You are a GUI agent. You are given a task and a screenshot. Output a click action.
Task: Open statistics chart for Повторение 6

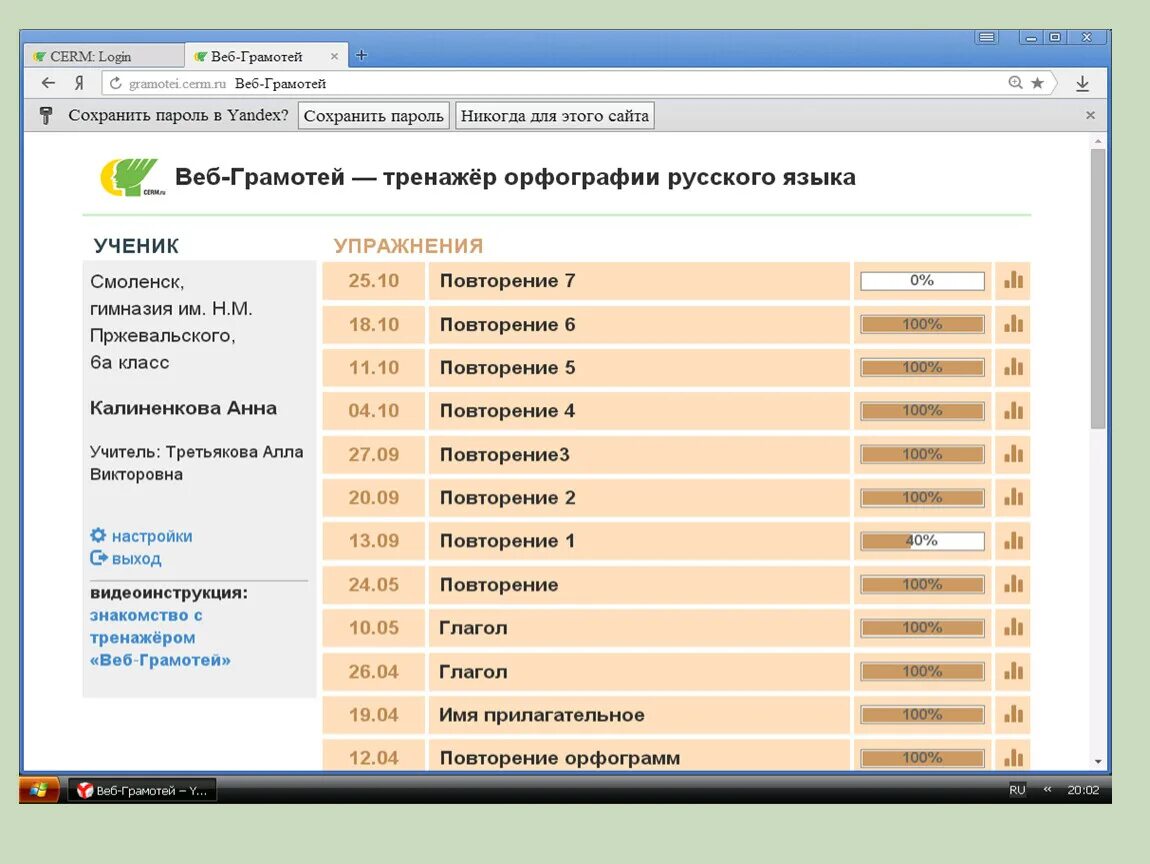point(1013,324)
